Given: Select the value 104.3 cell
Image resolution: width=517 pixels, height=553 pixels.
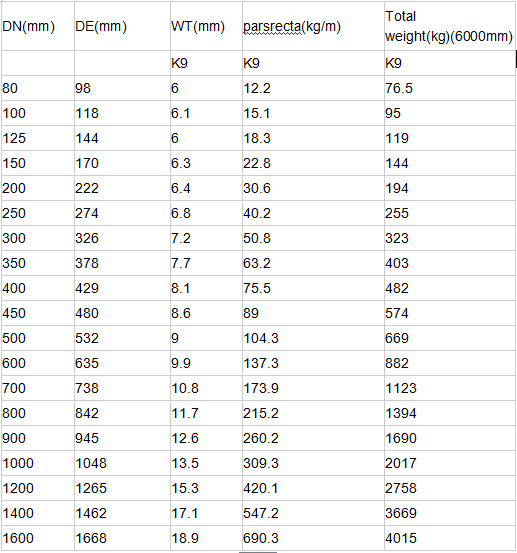Looking at the screenshot, I should tap(313, 338).
